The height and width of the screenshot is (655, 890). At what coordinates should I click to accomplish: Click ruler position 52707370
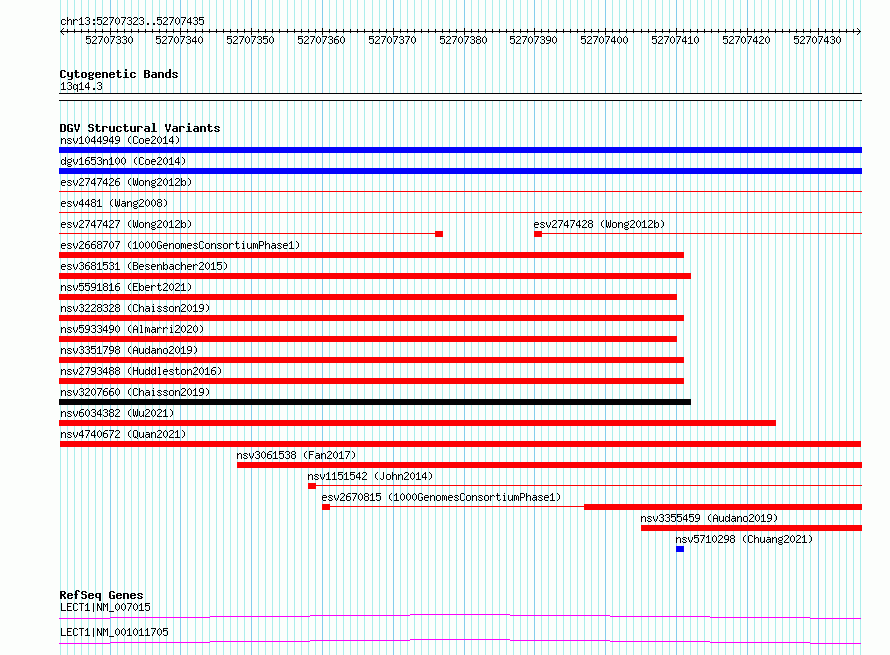click(392, 40)
